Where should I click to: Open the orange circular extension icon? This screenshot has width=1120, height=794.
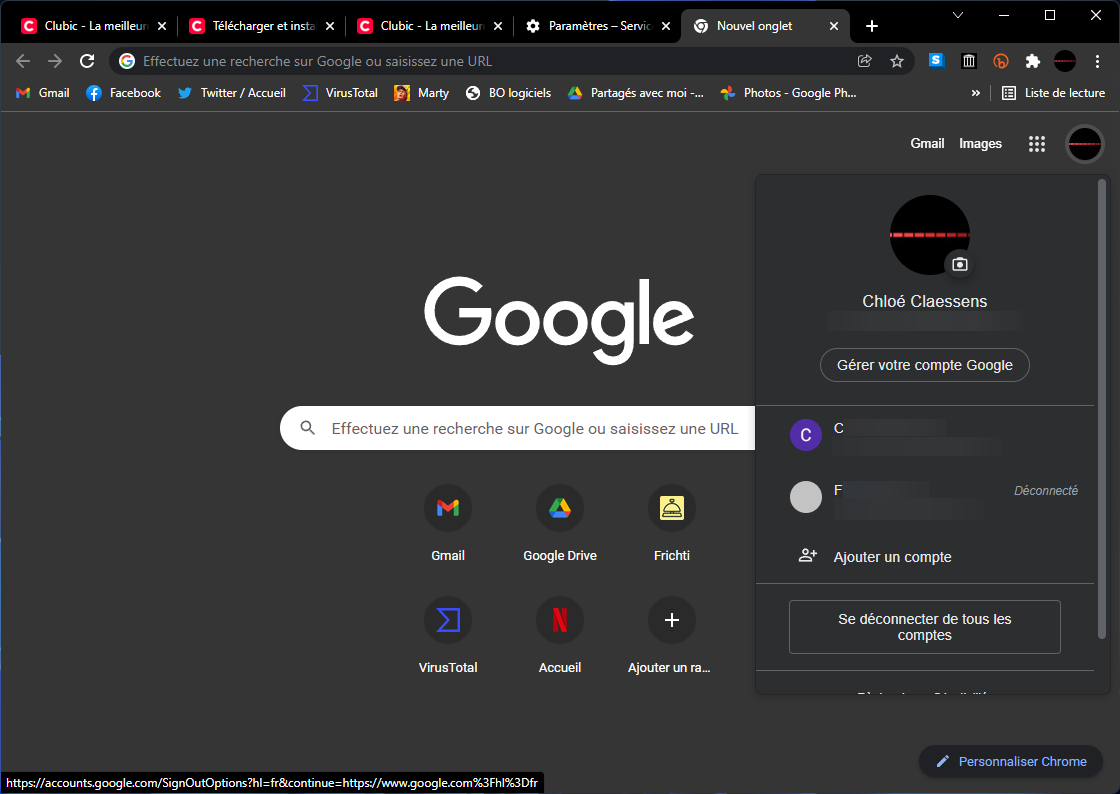click(x=1001, y=61)
